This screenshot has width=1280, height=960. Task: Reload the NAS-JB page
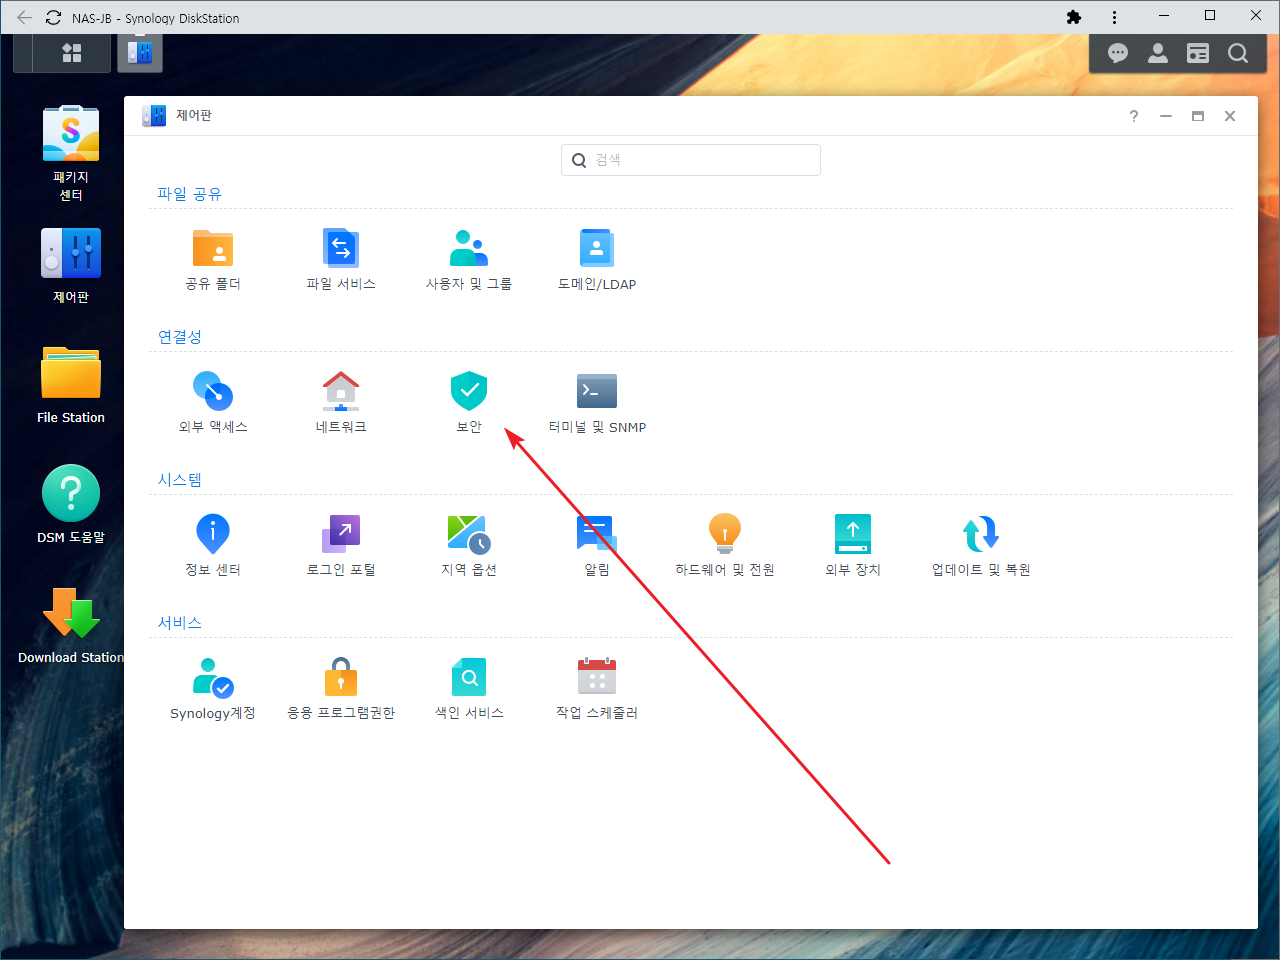[x=54, y=18]
